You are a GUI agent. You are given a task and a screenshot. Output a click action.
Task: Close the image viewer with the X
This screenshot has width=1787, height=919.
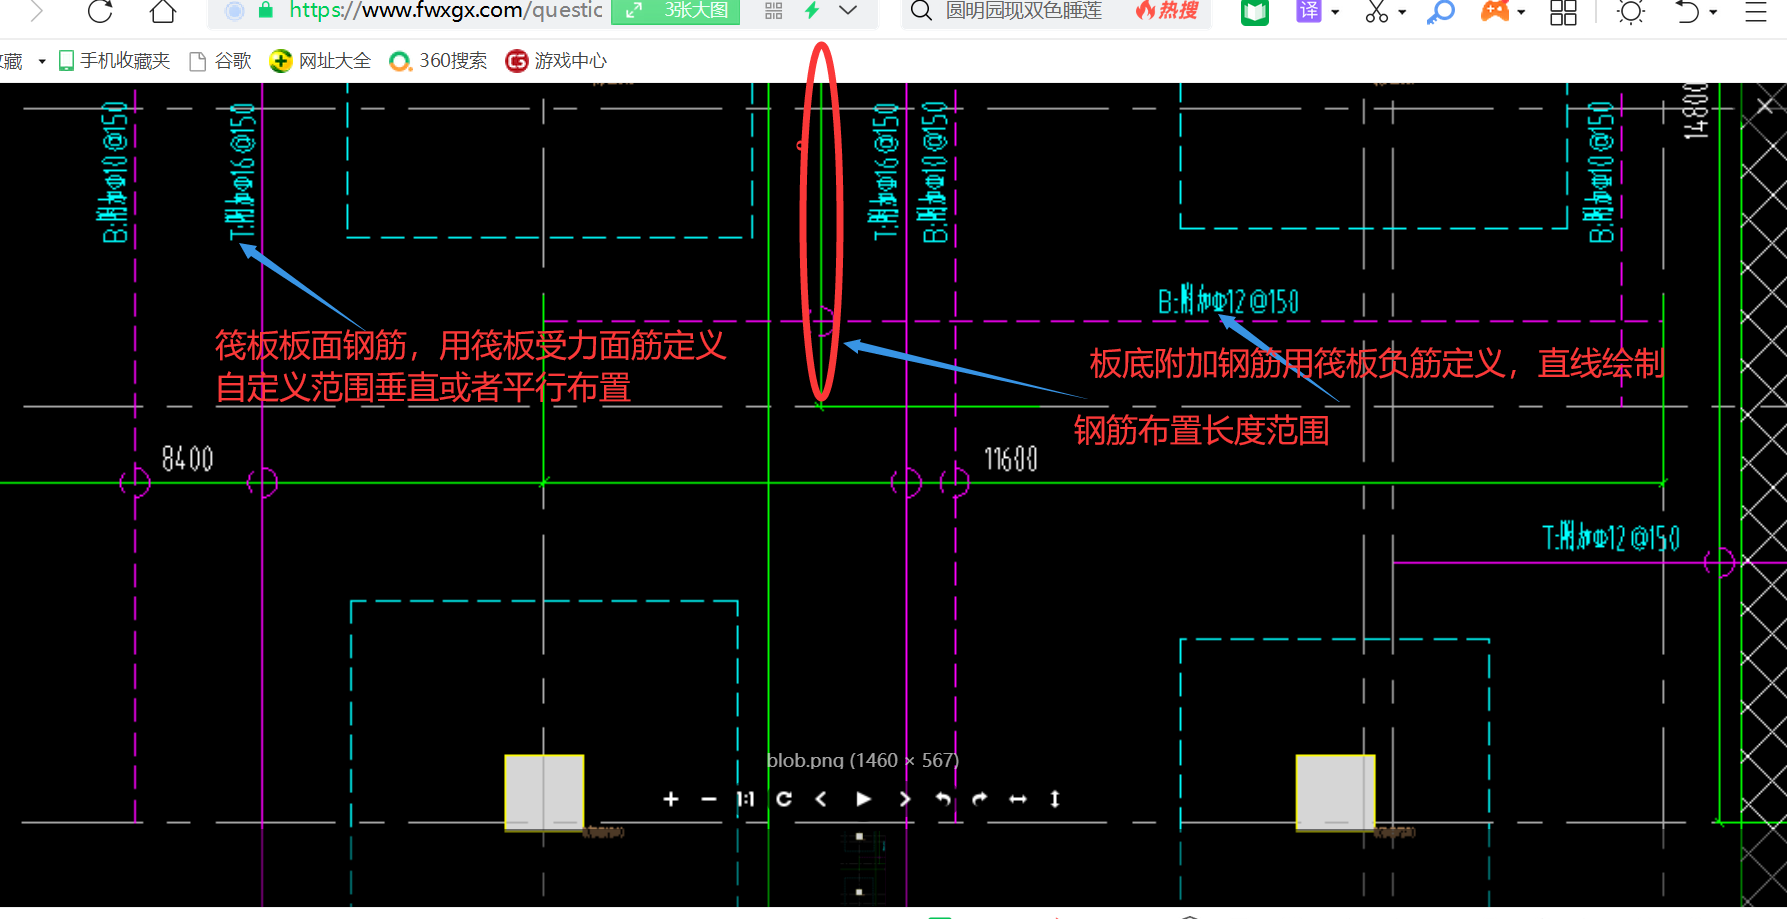point(1765,105)
